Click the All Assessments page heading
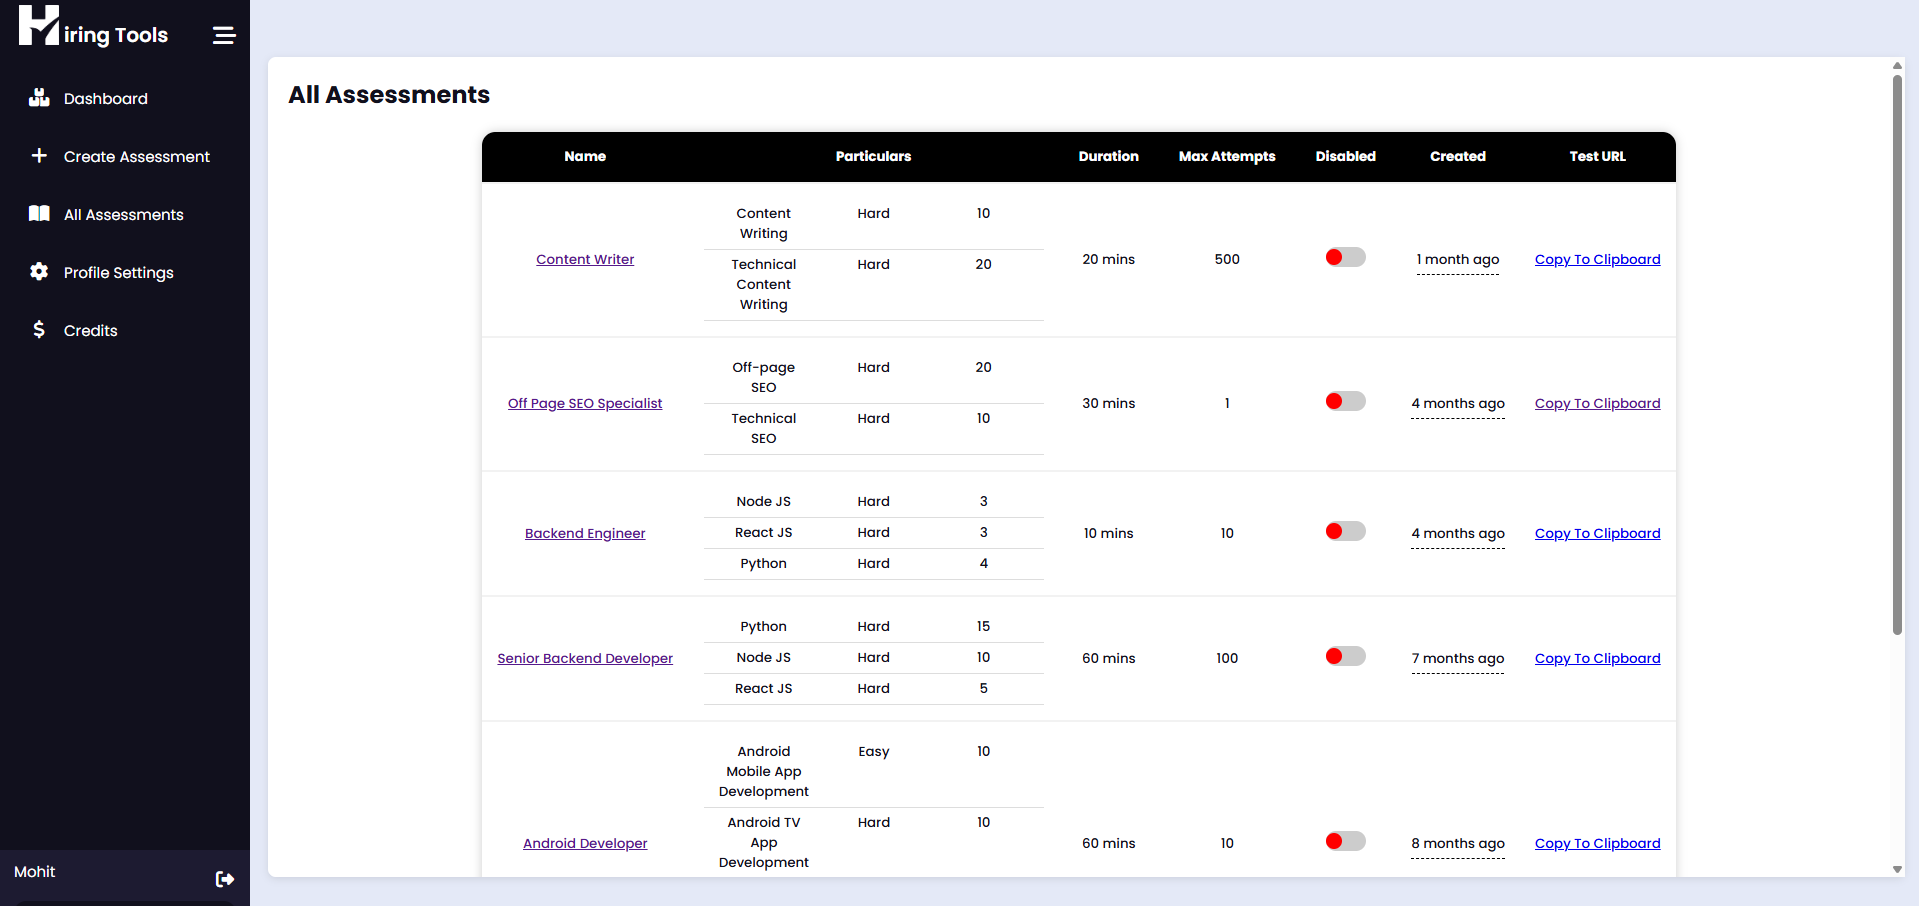This screenshot has height=906, width=1919. point(389,94)
